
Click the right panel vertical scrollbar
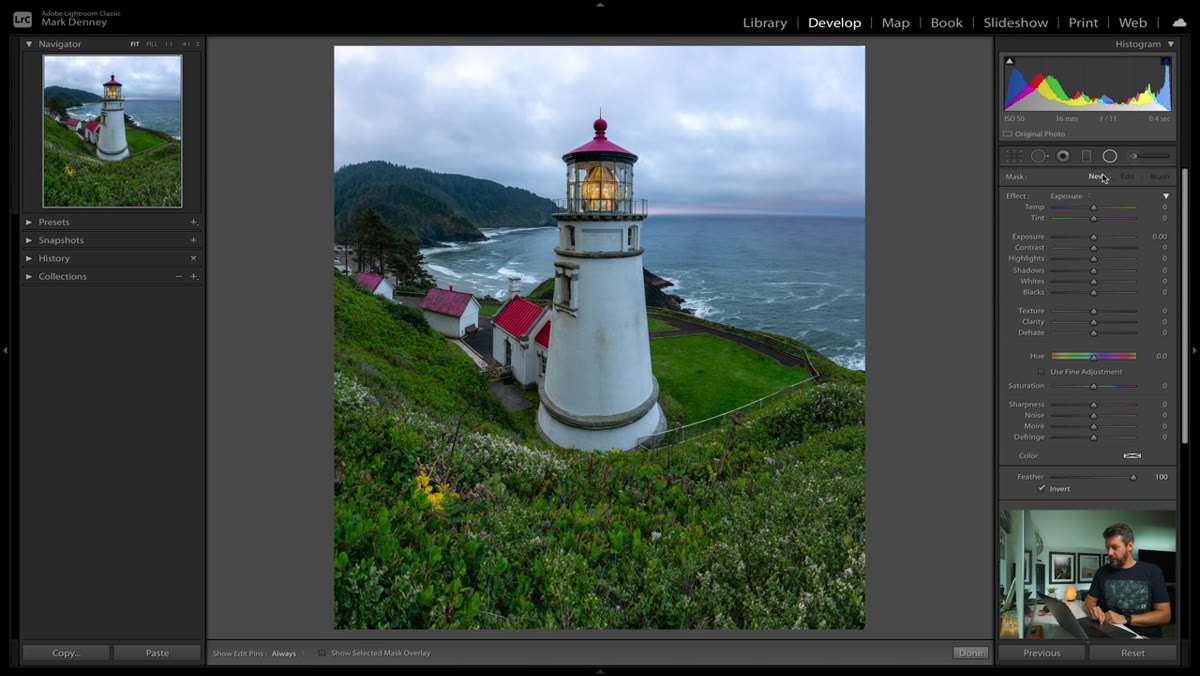(x=1185, y=305)
